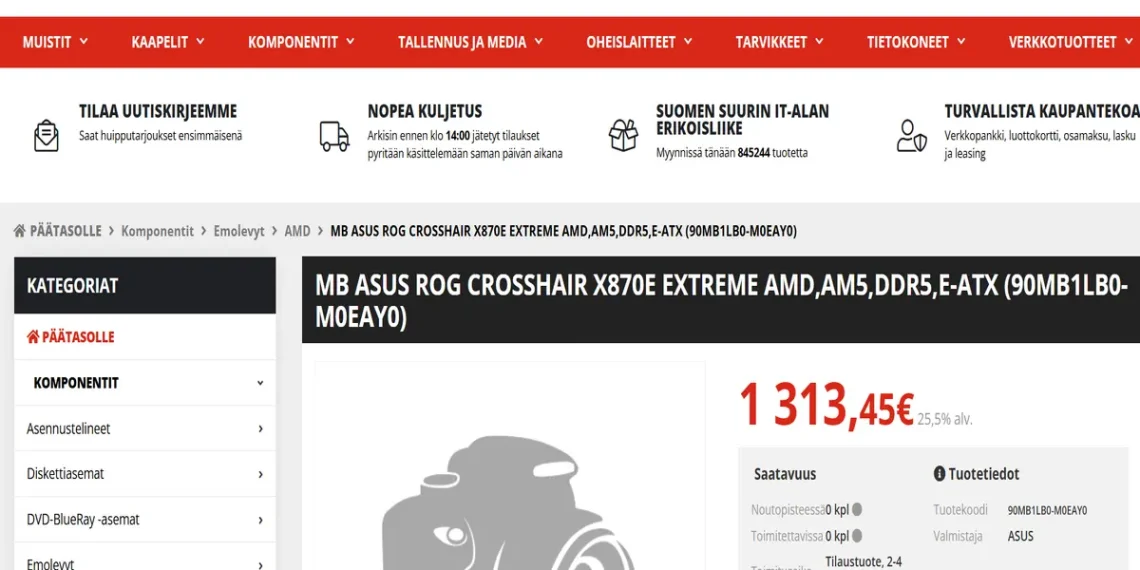
Task: Expand the Diskettiasemat arrow
Action: (260, 474)
